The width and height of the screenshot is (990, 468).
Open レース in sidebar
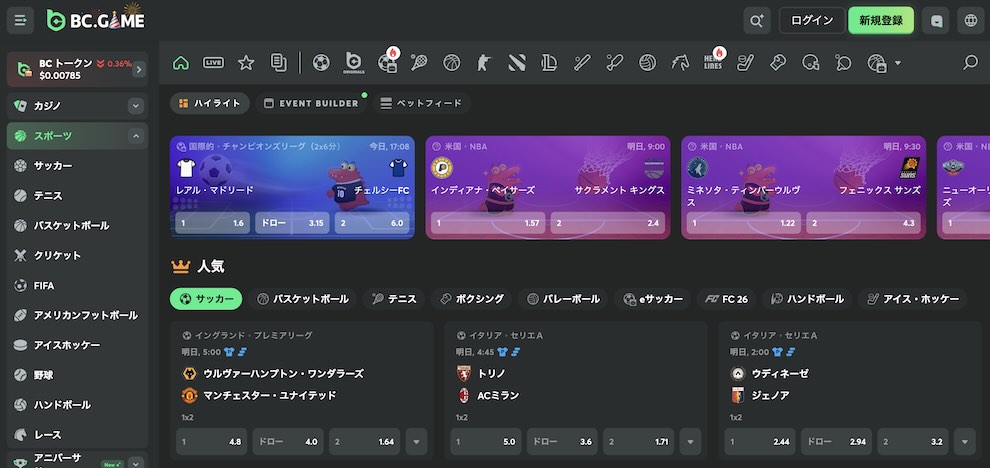point(78,435)
